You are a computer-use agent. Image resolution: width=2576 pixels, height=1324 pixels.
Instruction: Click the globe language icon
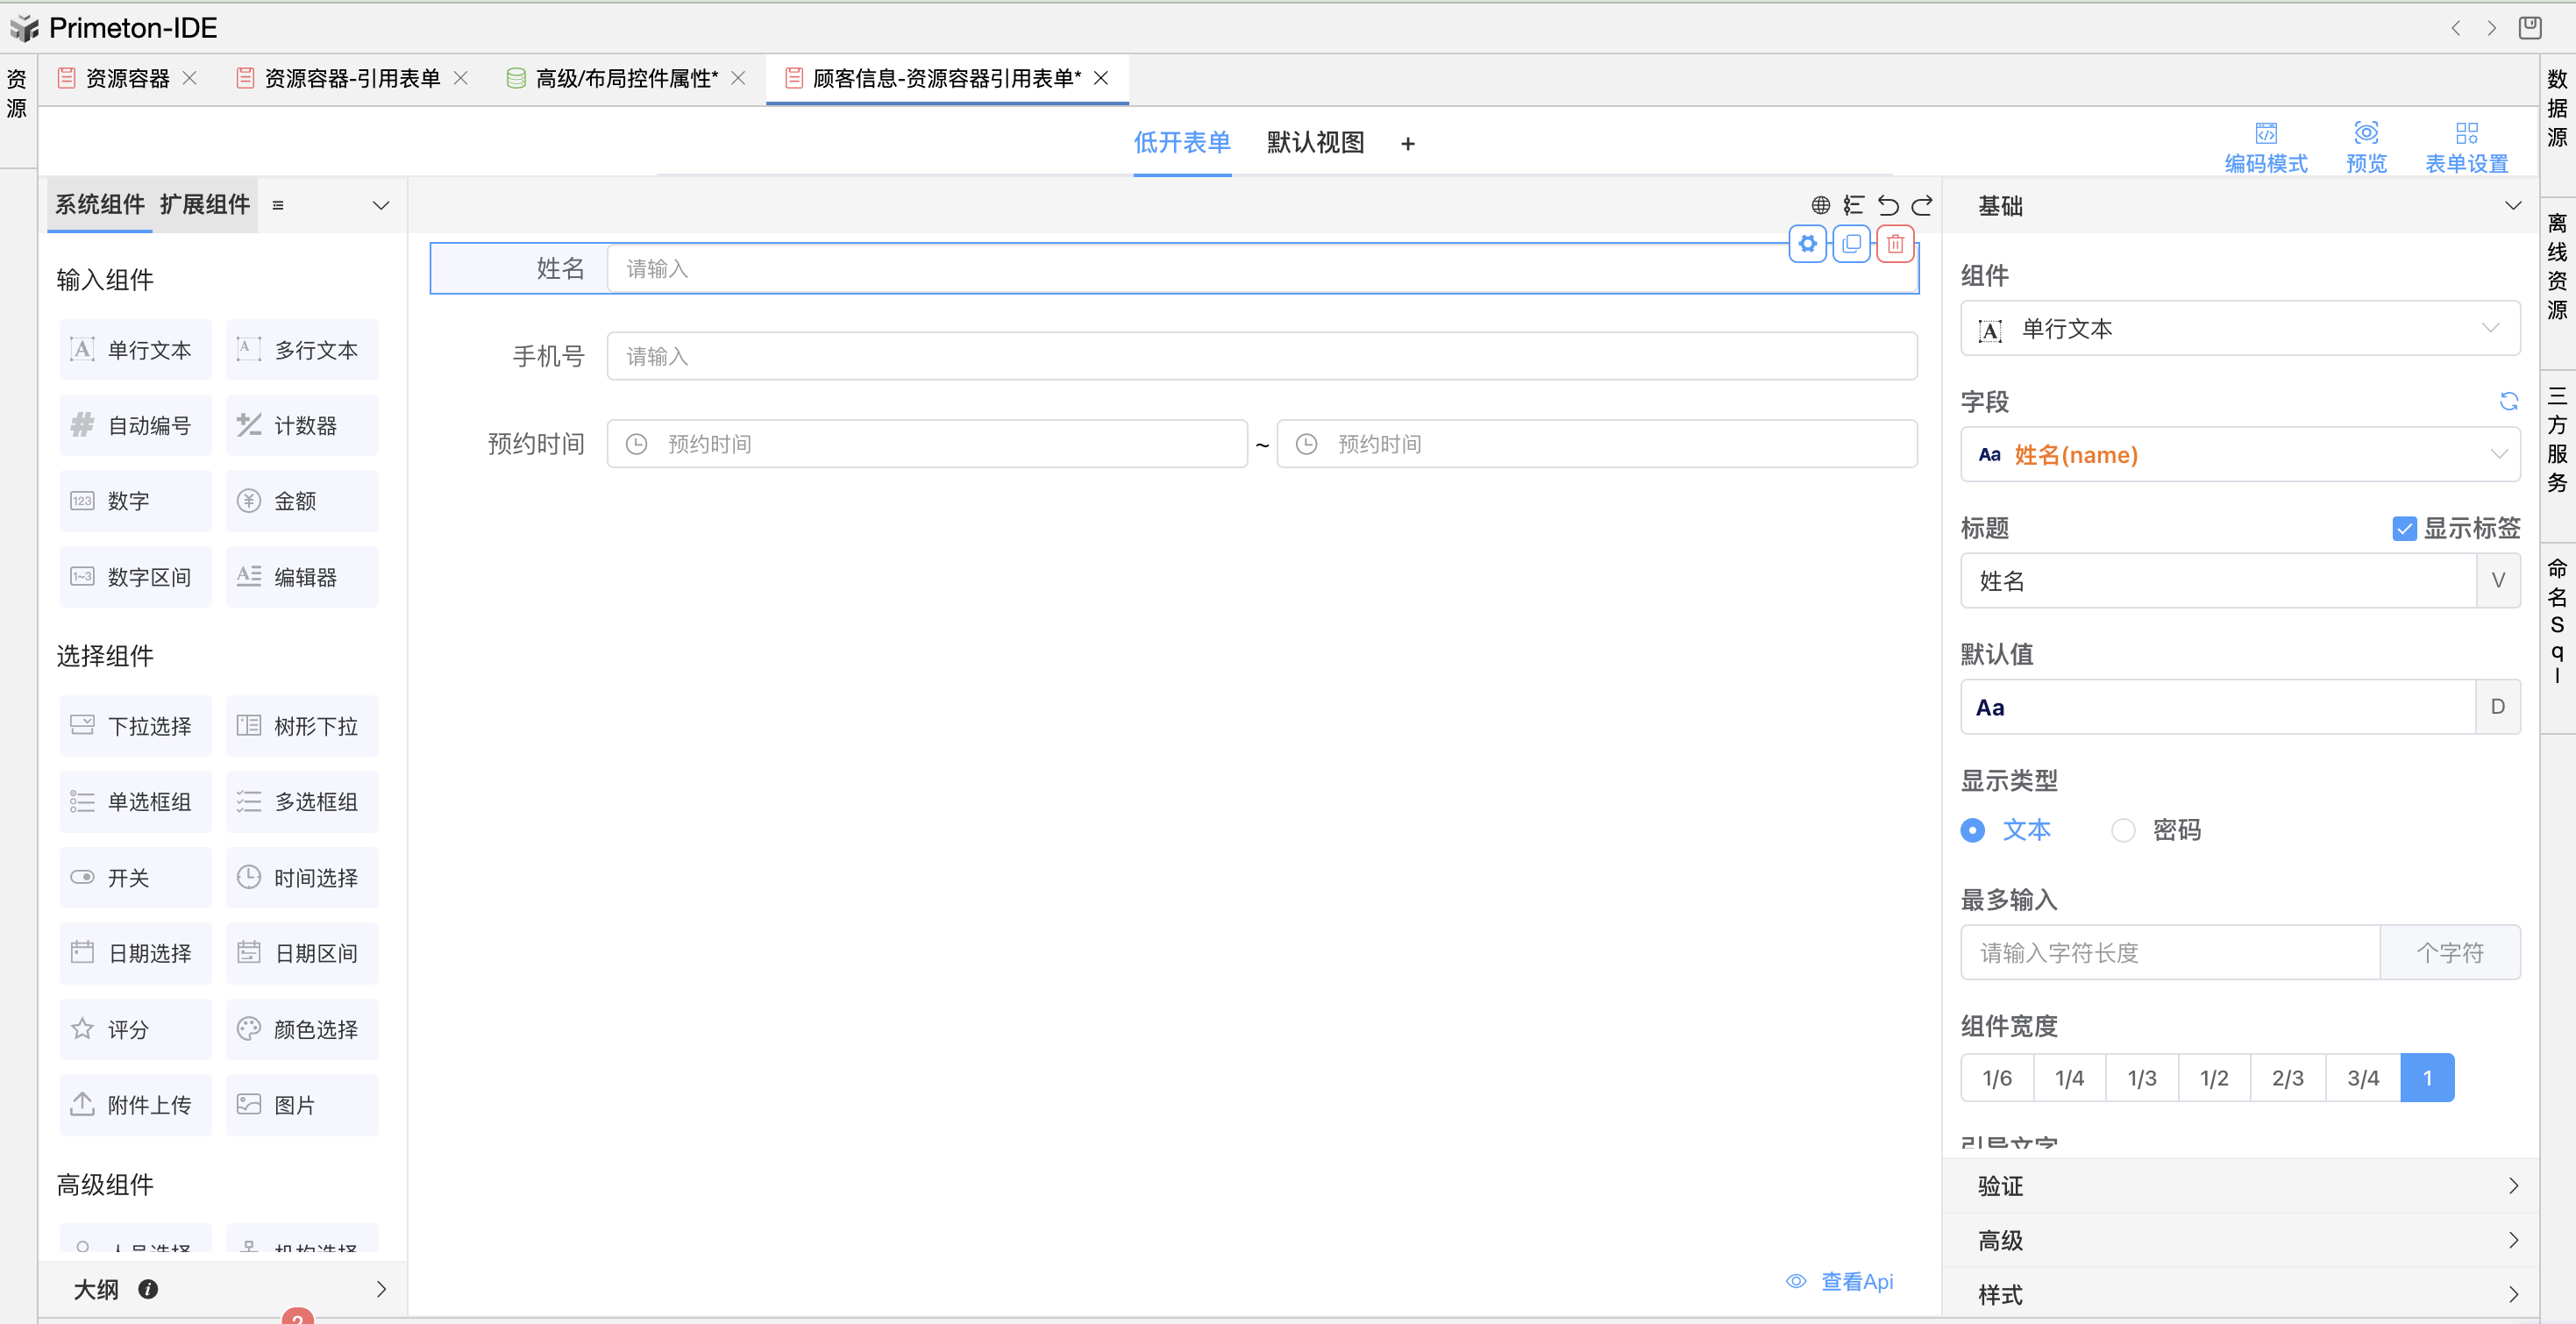[1820, 205]
